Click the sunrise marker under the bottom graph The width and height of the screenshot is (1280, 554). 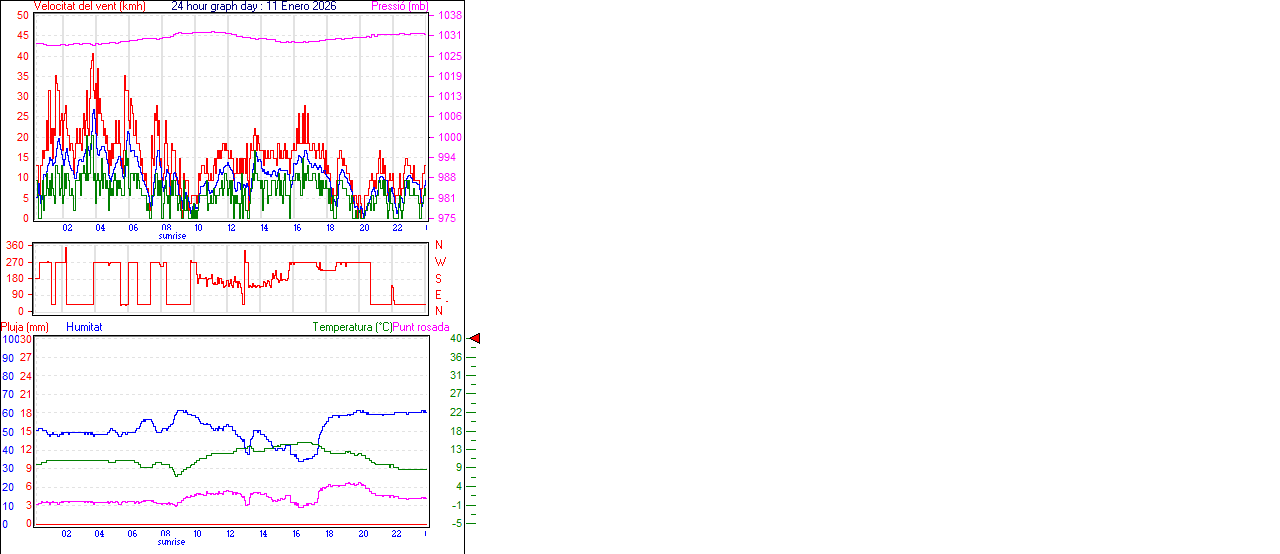[171, 542]
